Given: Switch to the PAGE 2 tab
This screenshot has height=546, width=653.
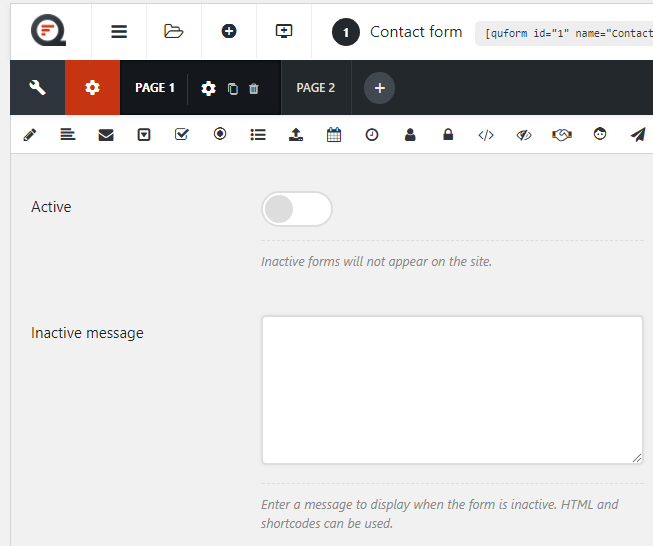Looking at the screenshot, I should (x=316, y=88).
